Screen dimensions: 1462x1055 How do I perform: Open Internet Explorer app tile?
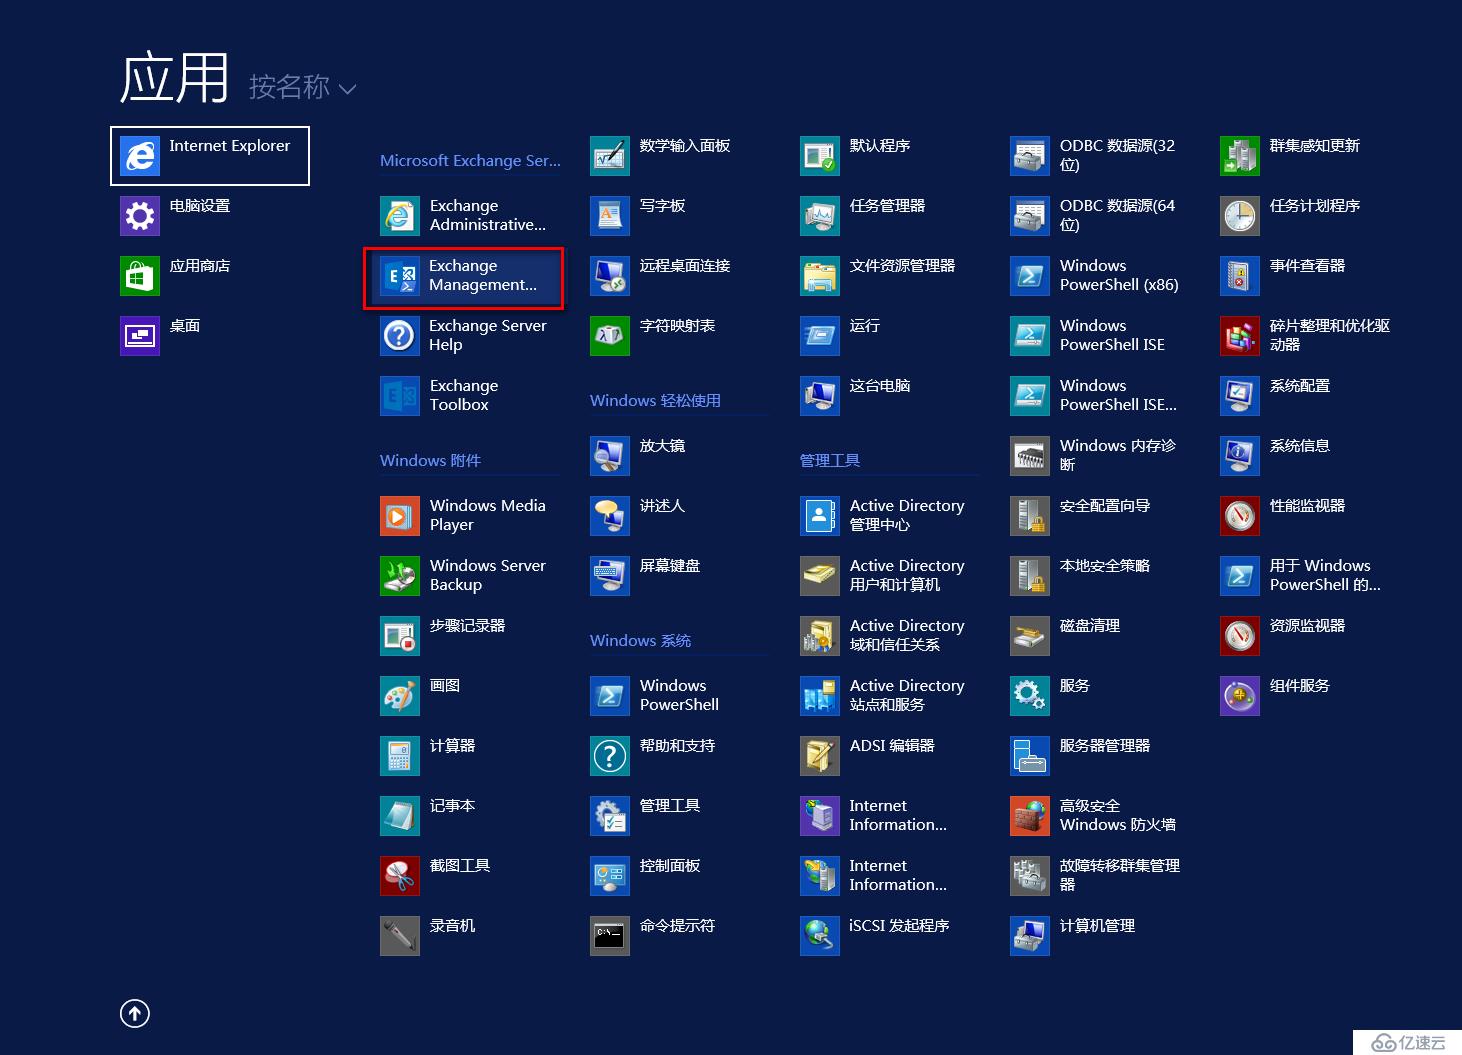[210, 156]
